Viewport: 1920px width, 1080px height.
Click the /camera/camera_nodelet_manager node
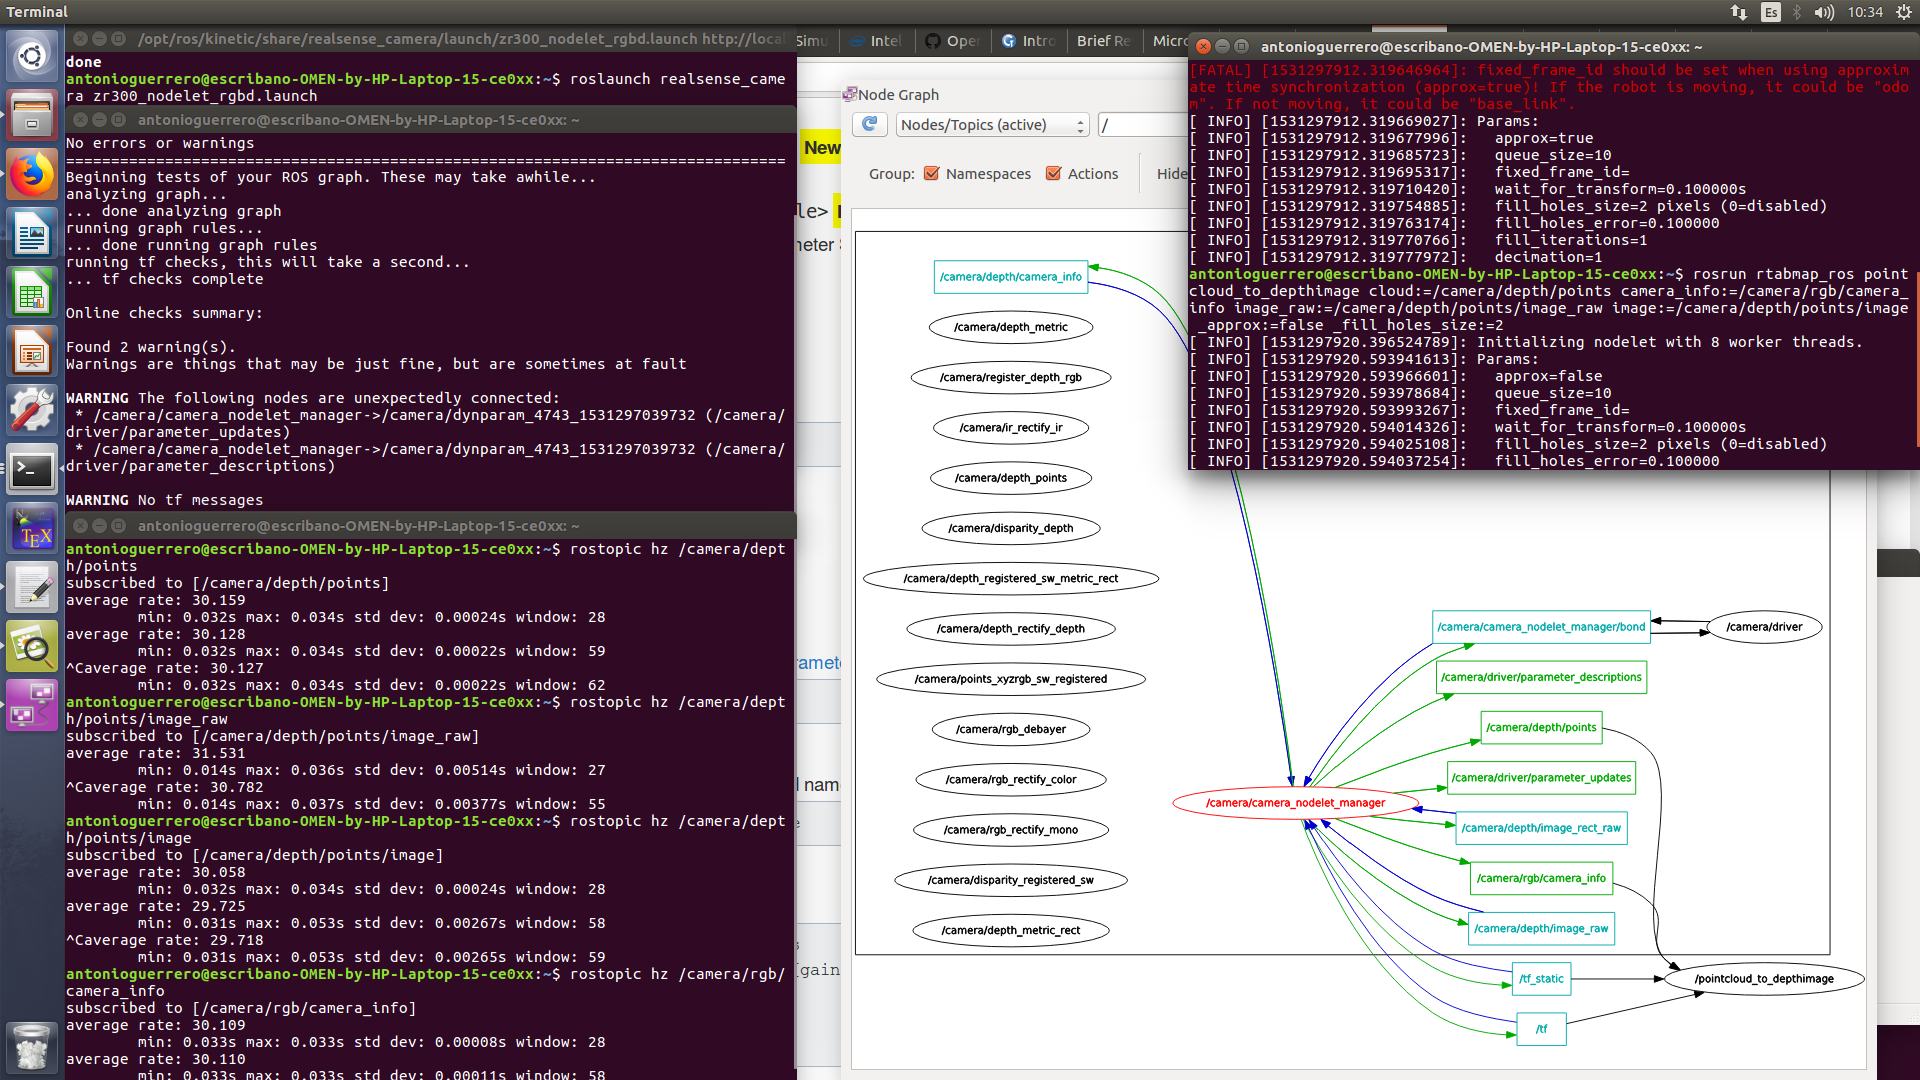[x=1295, y=802]
